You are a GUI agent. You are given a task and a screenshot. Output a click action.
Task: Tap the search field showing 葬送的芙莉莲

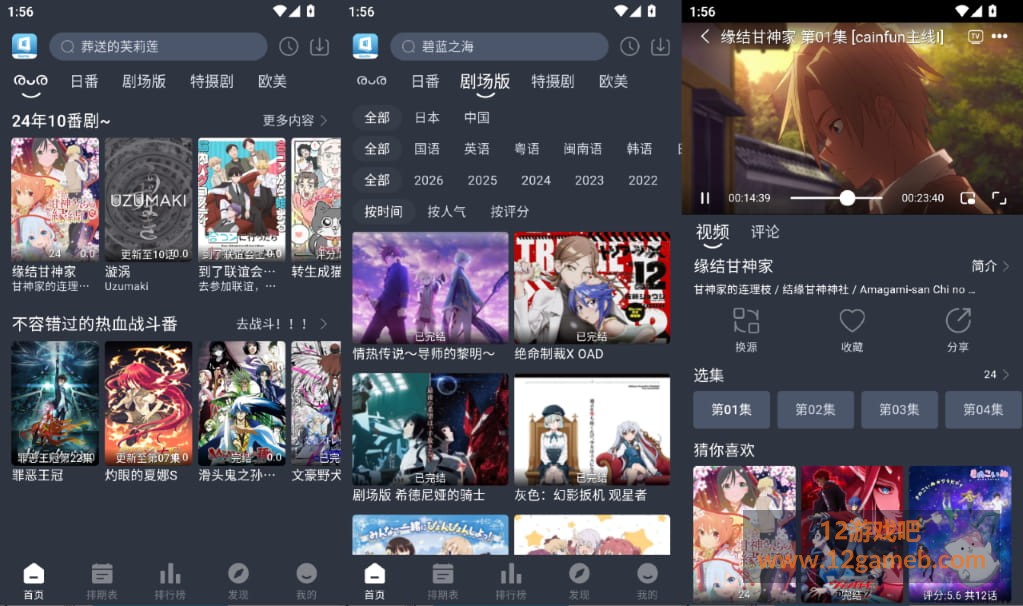(159, 46)
